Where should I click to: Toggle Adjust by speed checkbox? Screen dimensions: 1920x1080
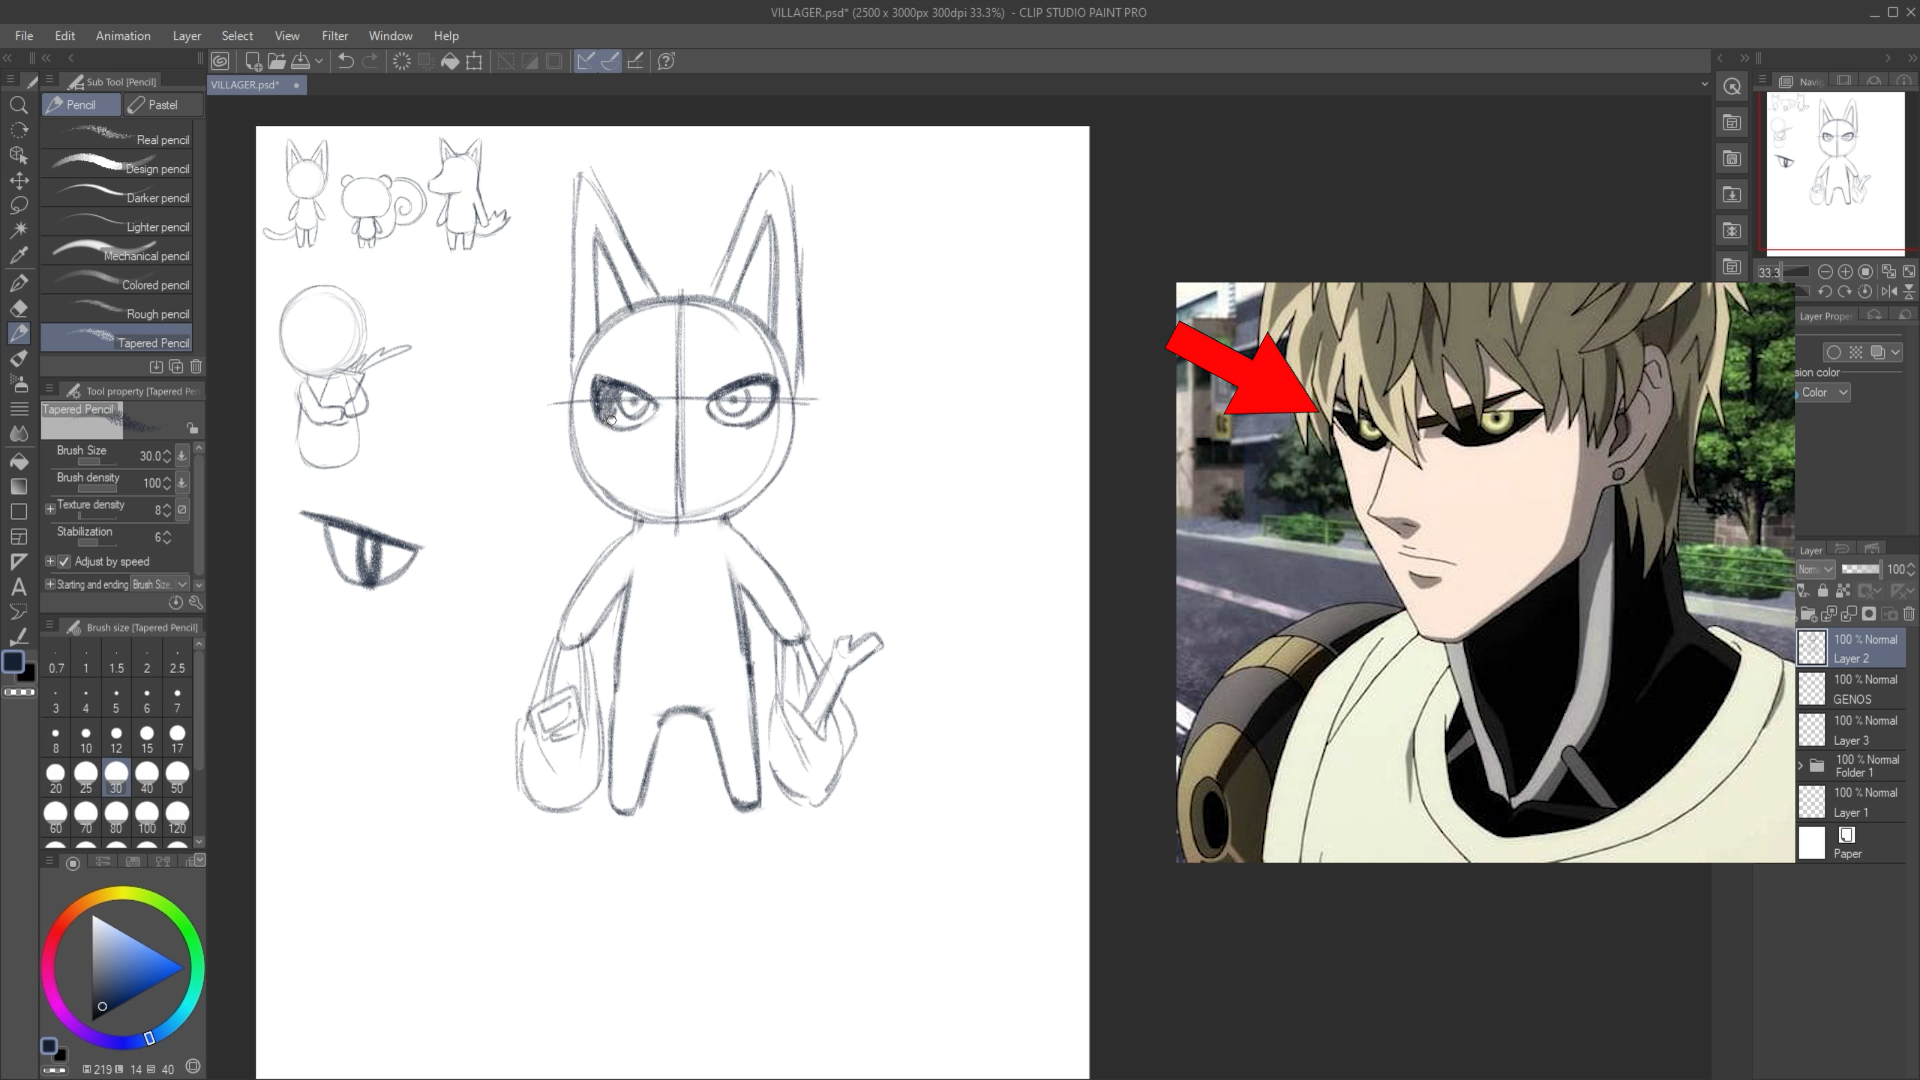coord(65,562)
